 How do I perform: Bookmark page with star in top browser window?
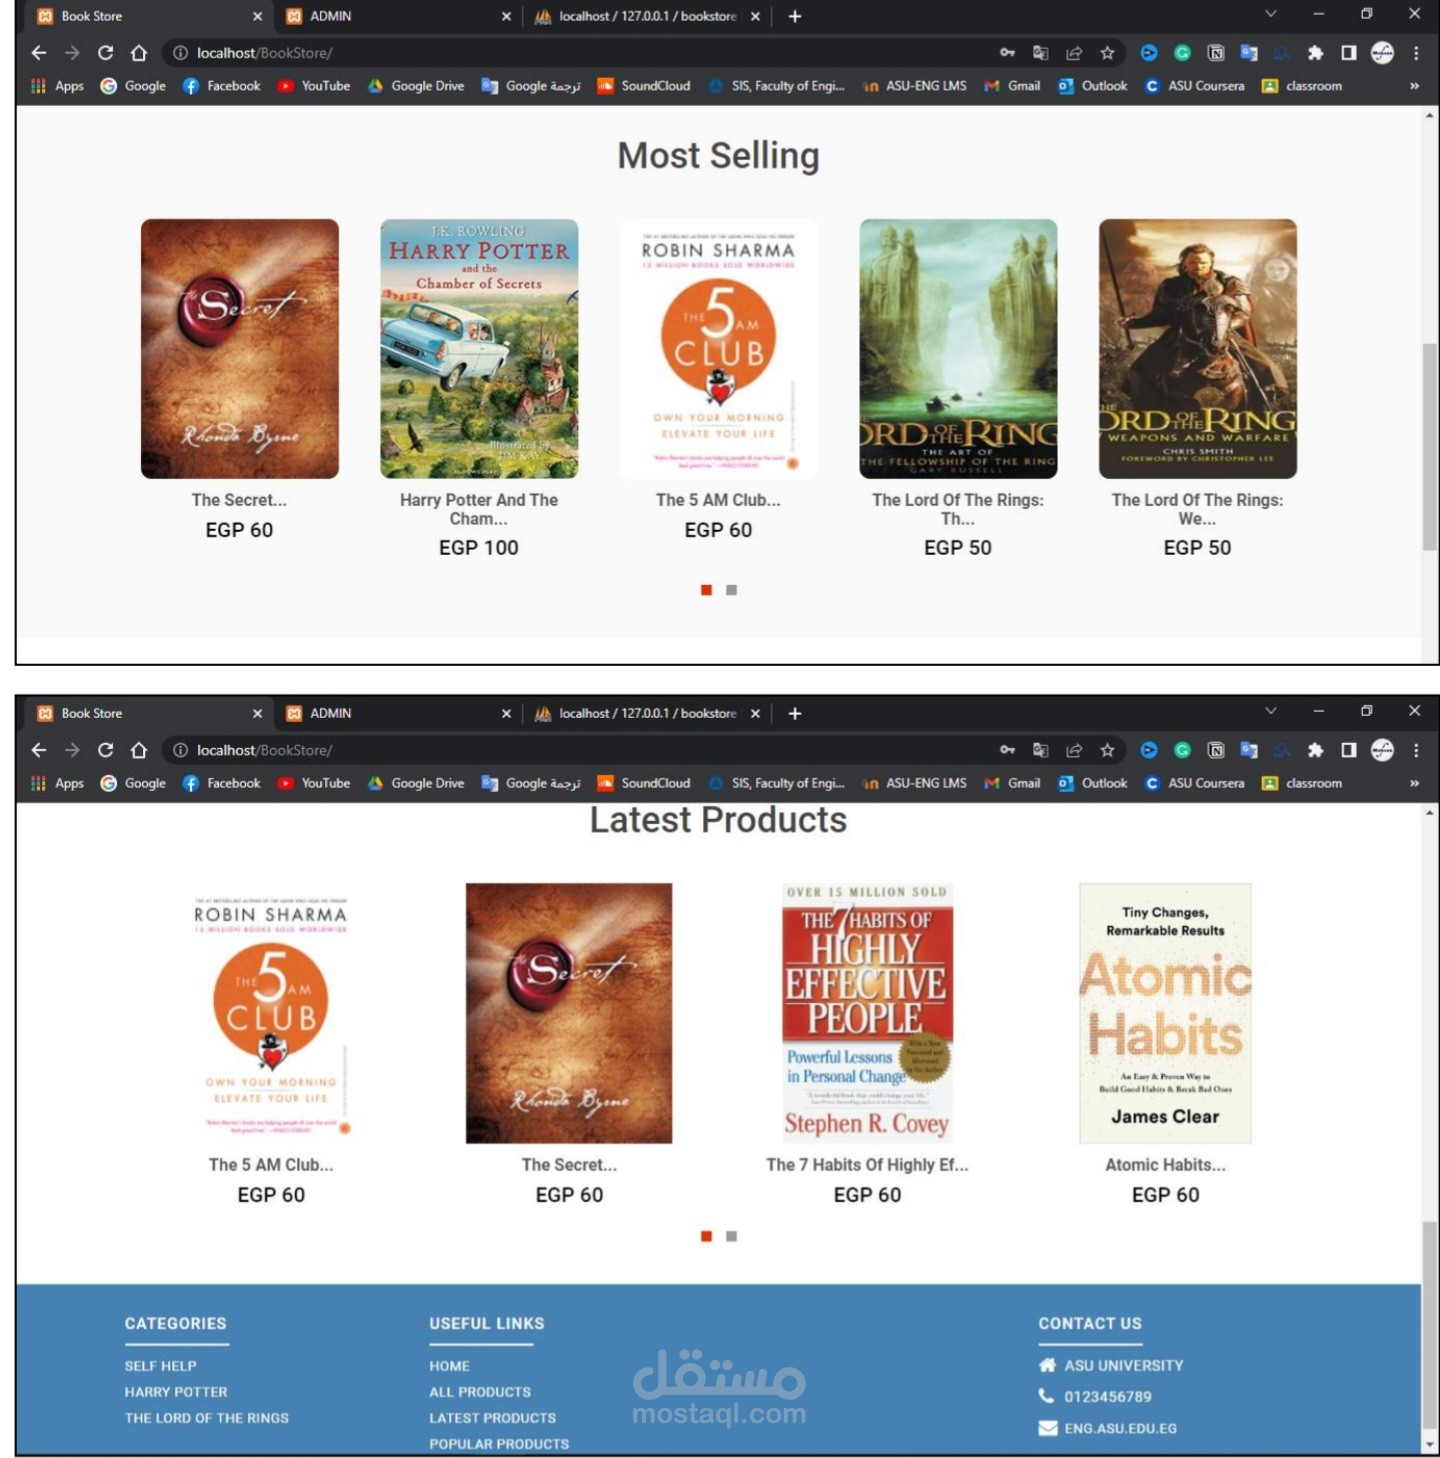point(1107,53)
